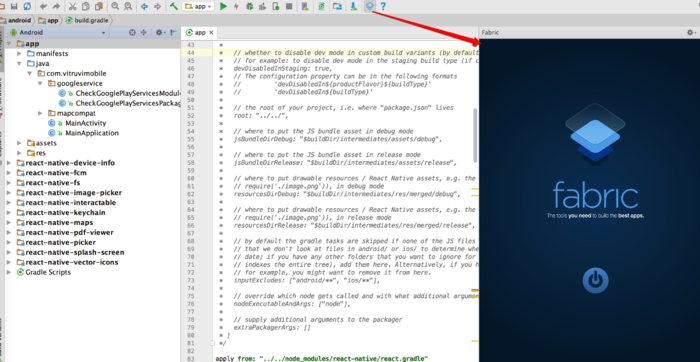Screen dimensions: 700x362
Task: Expand the manifests folder
Action: tap(19, 54)
